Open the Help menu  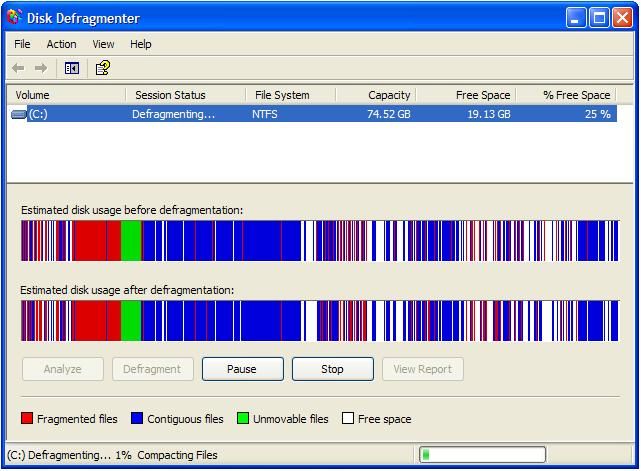[x=141, y=44]
